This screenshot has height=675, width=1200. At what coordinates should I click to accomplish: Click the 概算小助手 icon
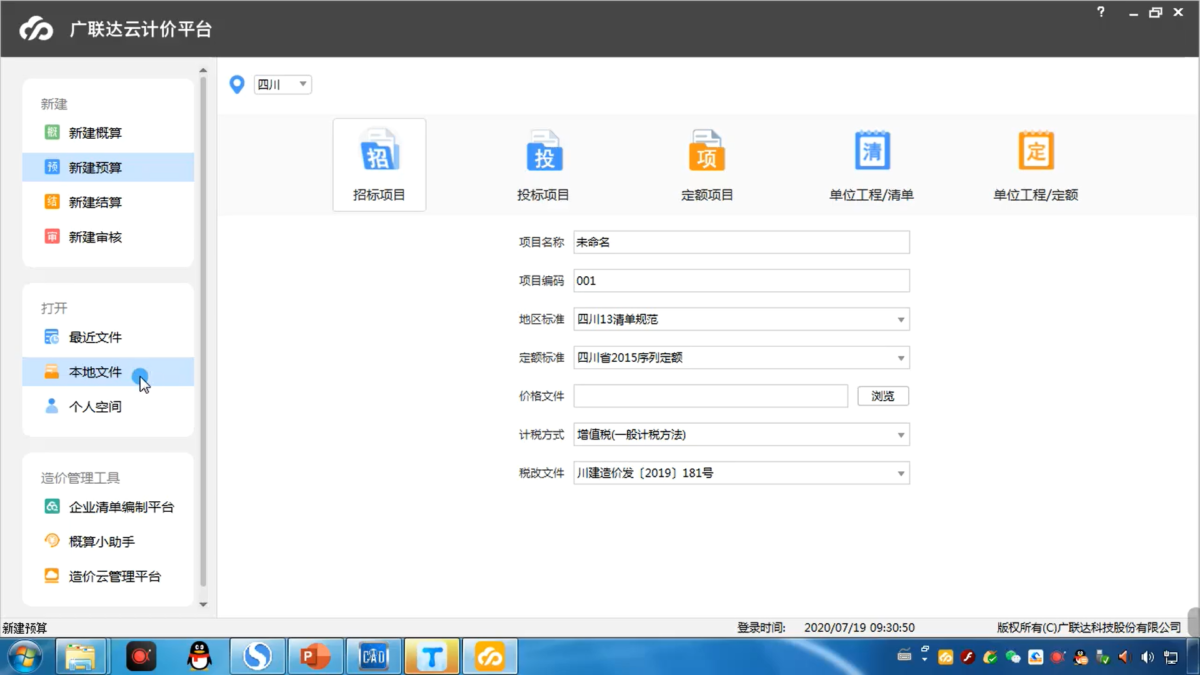pos(52,541)
